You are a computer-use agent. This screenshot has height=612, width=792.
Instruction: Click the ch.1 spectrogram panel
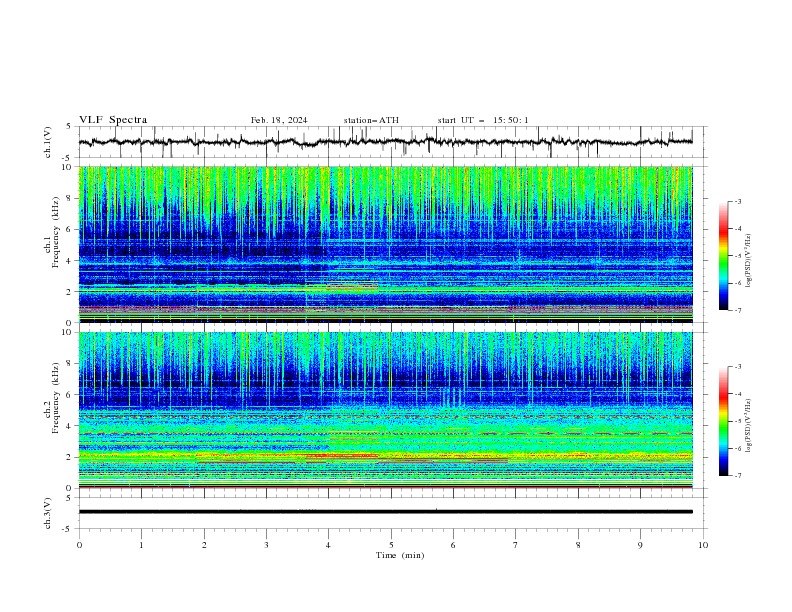pos(385,244)
